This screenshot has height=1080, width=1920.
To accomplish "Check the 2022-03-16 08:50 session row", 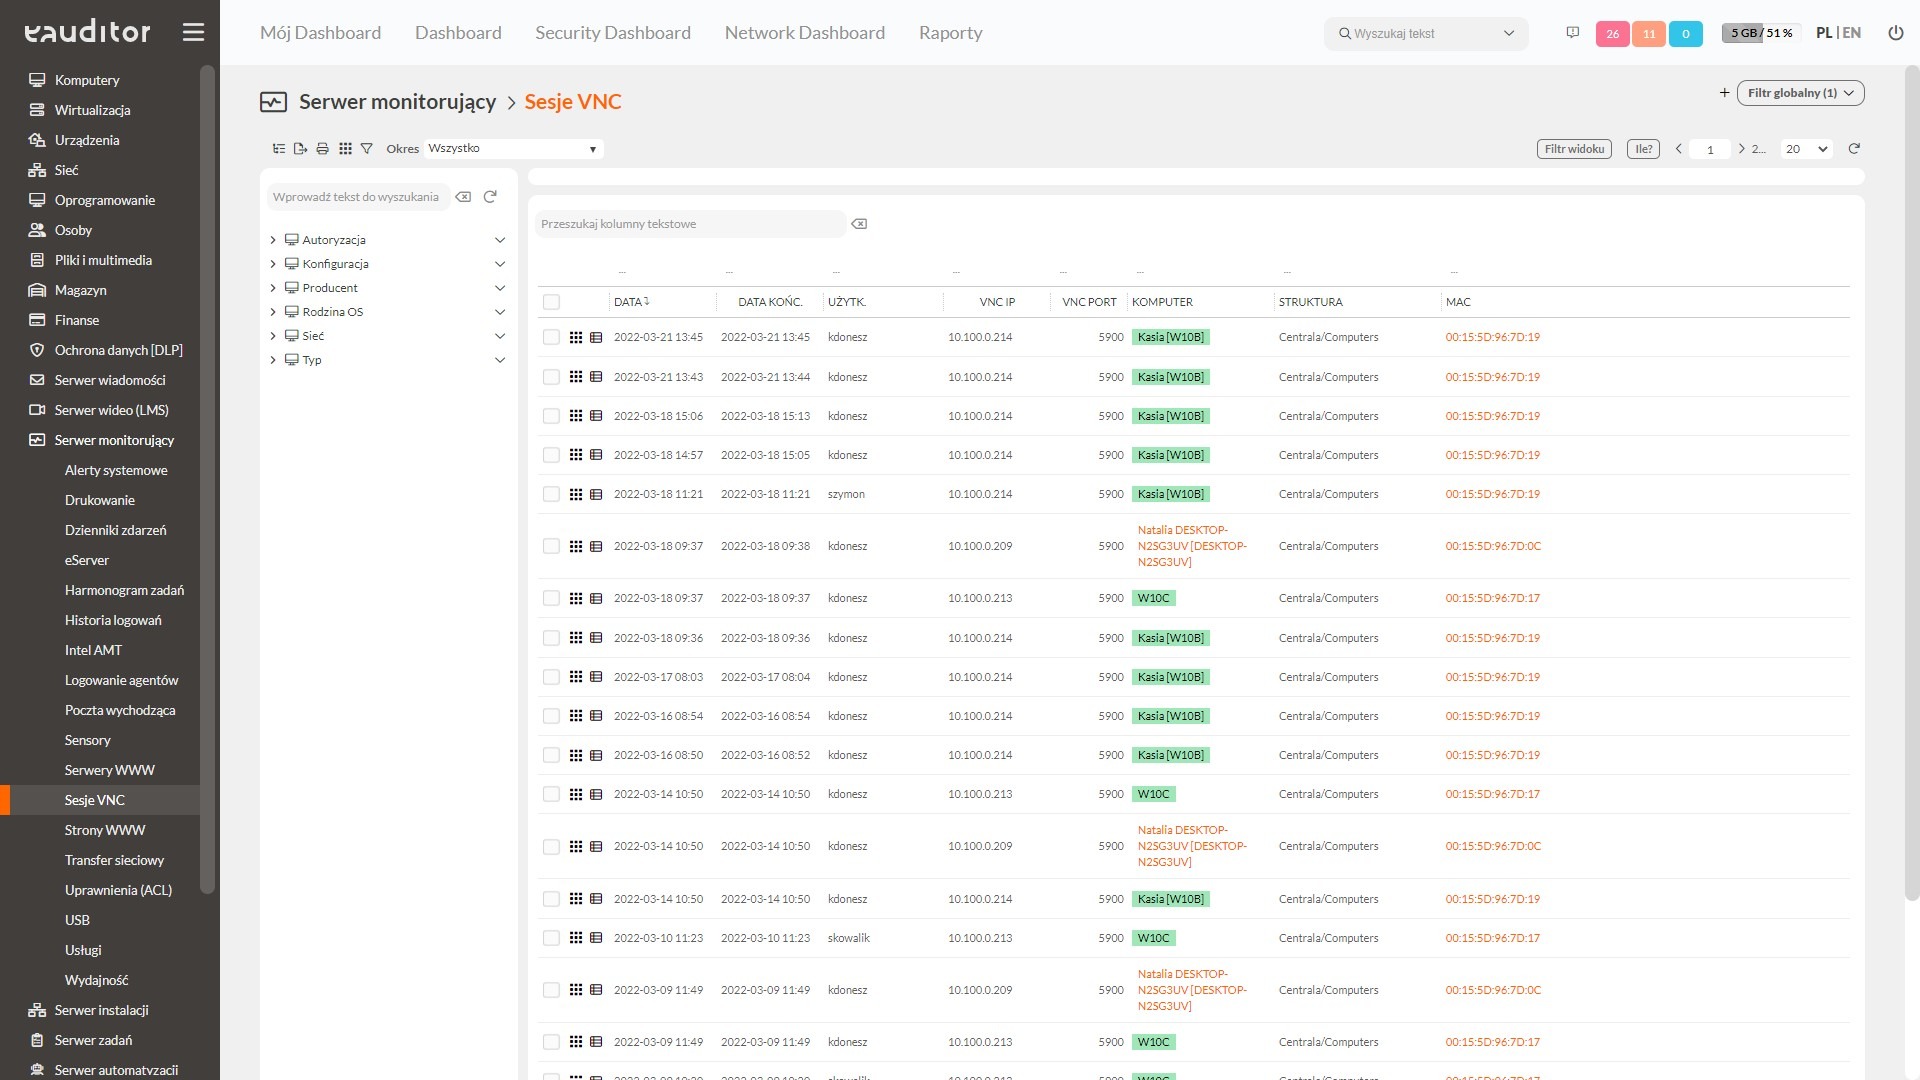I will tap(551, 755).
